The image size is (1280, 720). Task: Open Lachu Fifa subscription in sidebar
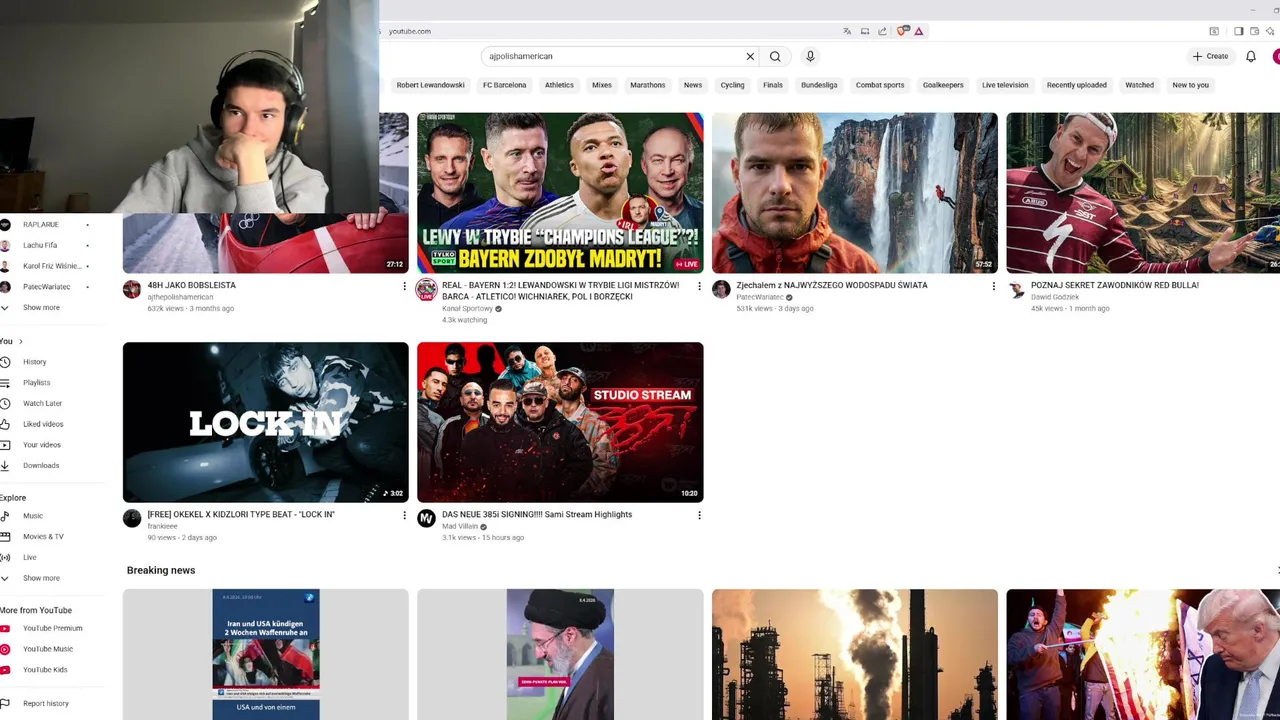[x=40, y=245]
